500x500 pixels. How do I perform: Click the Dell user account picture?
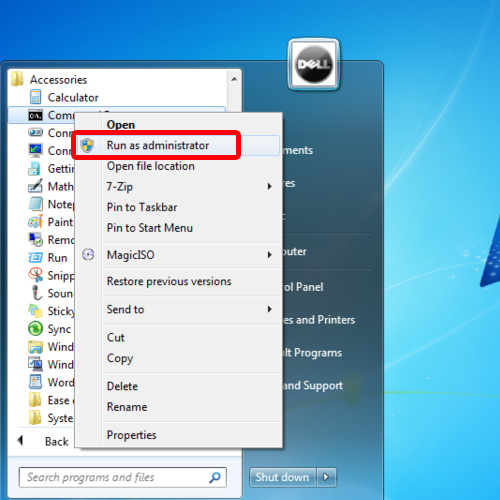point(314,64)
